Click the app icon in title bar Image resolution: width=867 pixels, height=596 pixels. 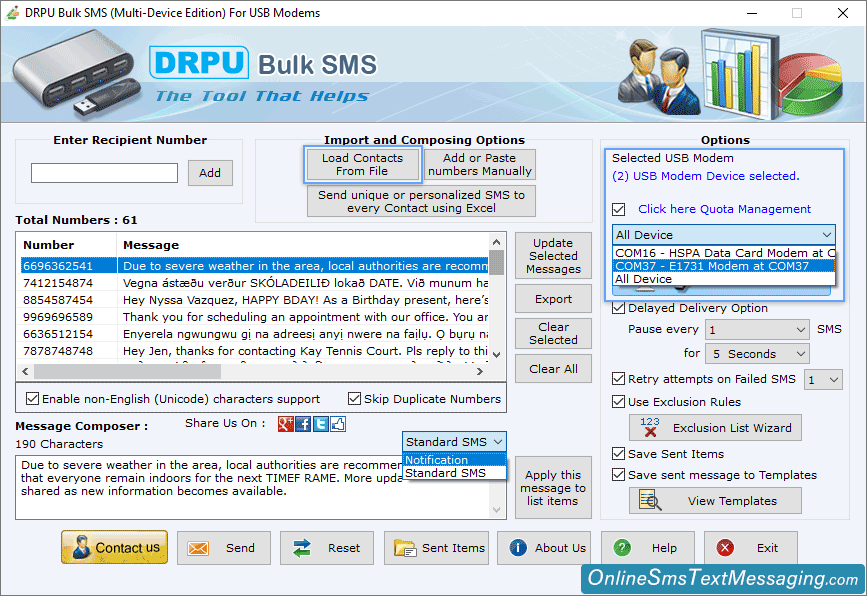[12, 13]
